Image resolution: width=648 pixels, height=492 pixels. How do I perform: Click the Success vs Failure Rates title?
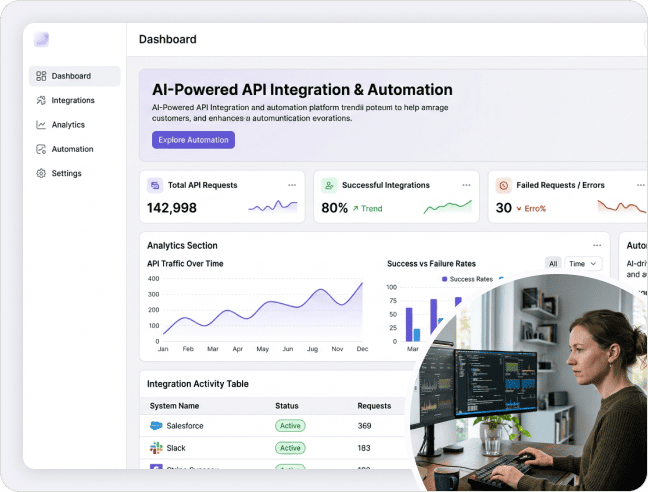431,264
